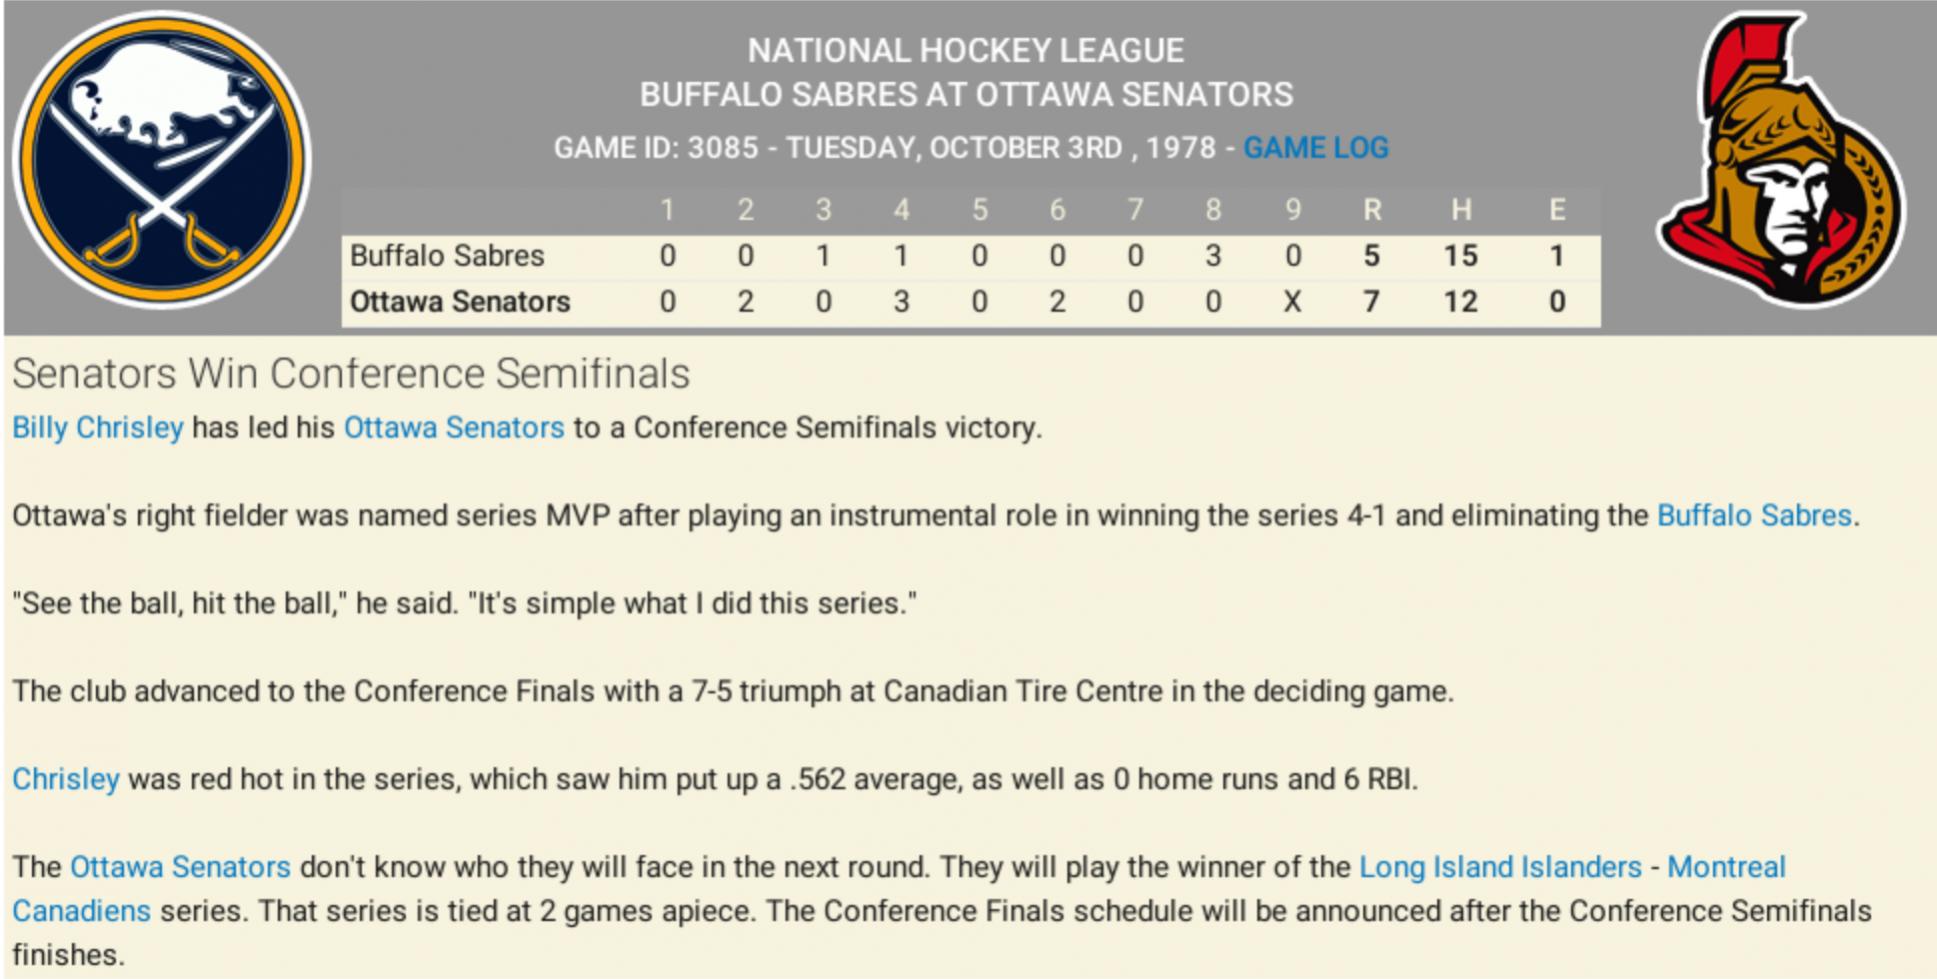The width and height of the screenshot is (1937, 979).
Task: Select Ottawa Senators name in the linescore
Action: tap(460, 302)
